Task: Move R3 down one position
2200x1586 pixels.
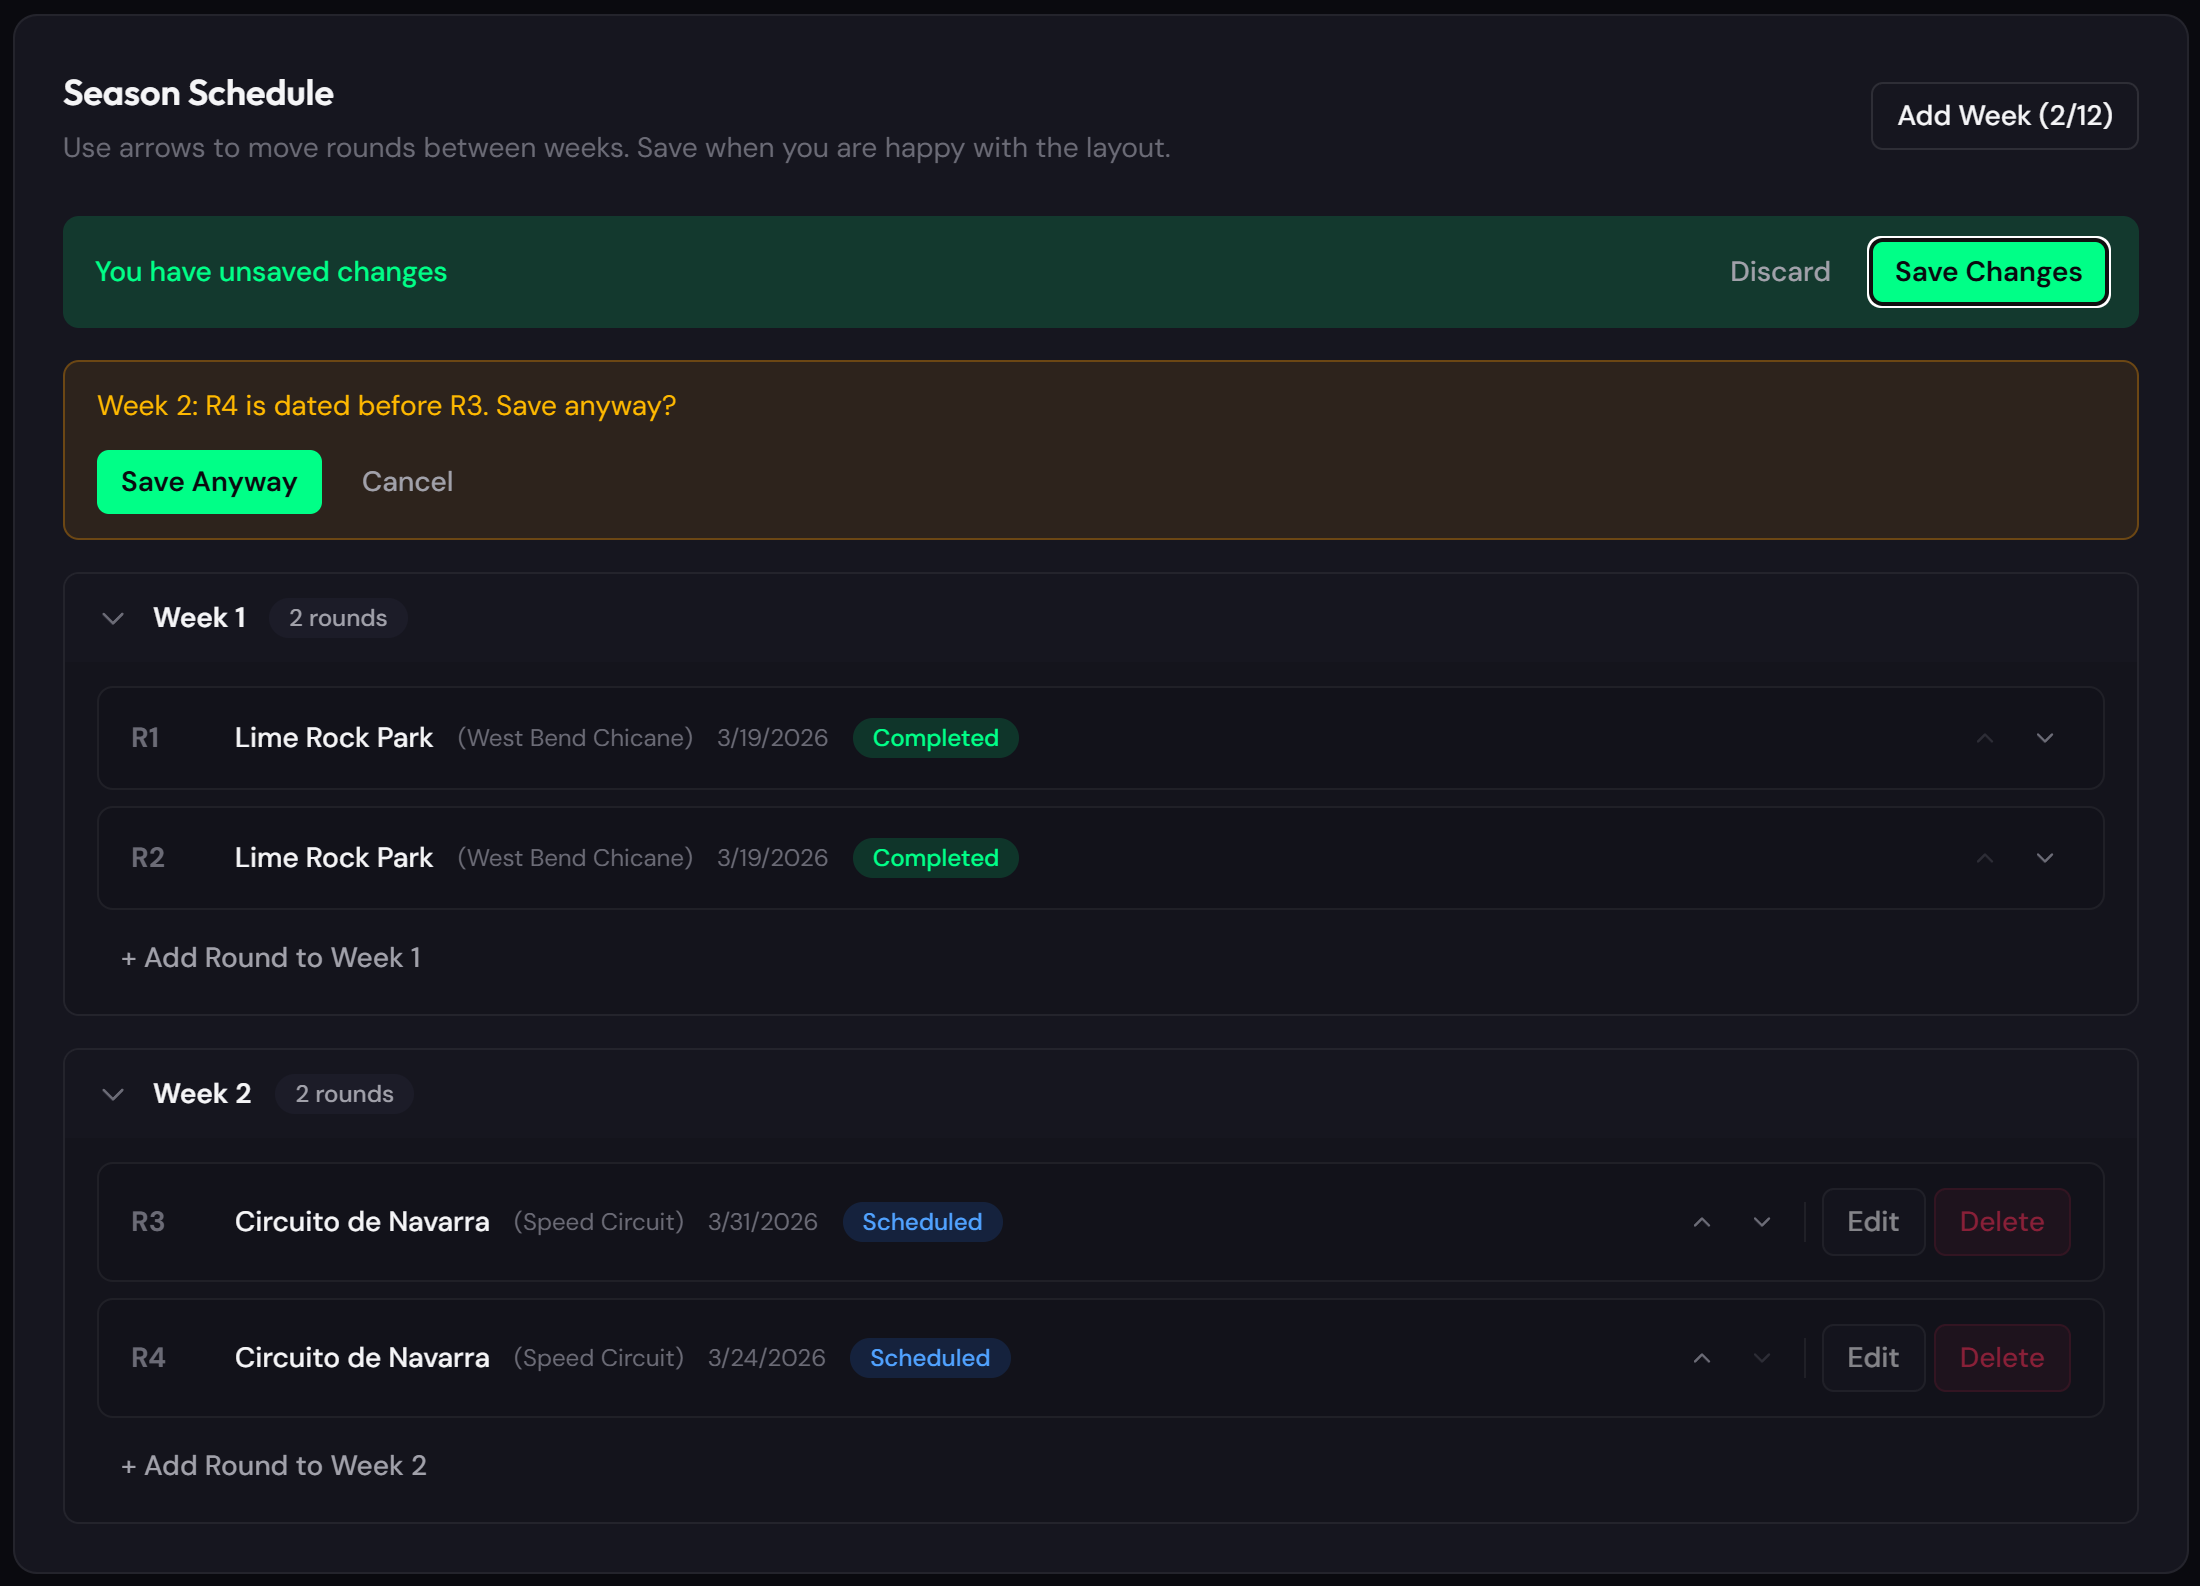Action: click(1762, 1222)
